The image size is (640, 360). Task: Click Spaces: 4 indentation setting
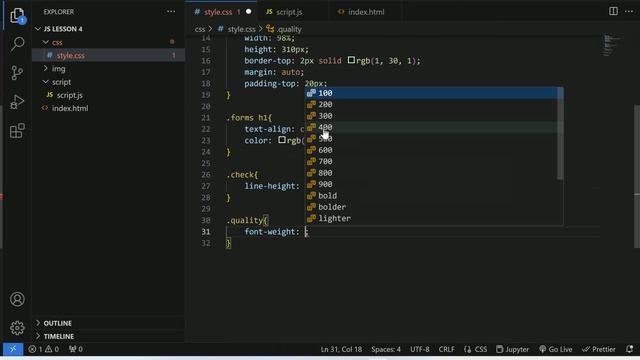[x=386, y=349]
